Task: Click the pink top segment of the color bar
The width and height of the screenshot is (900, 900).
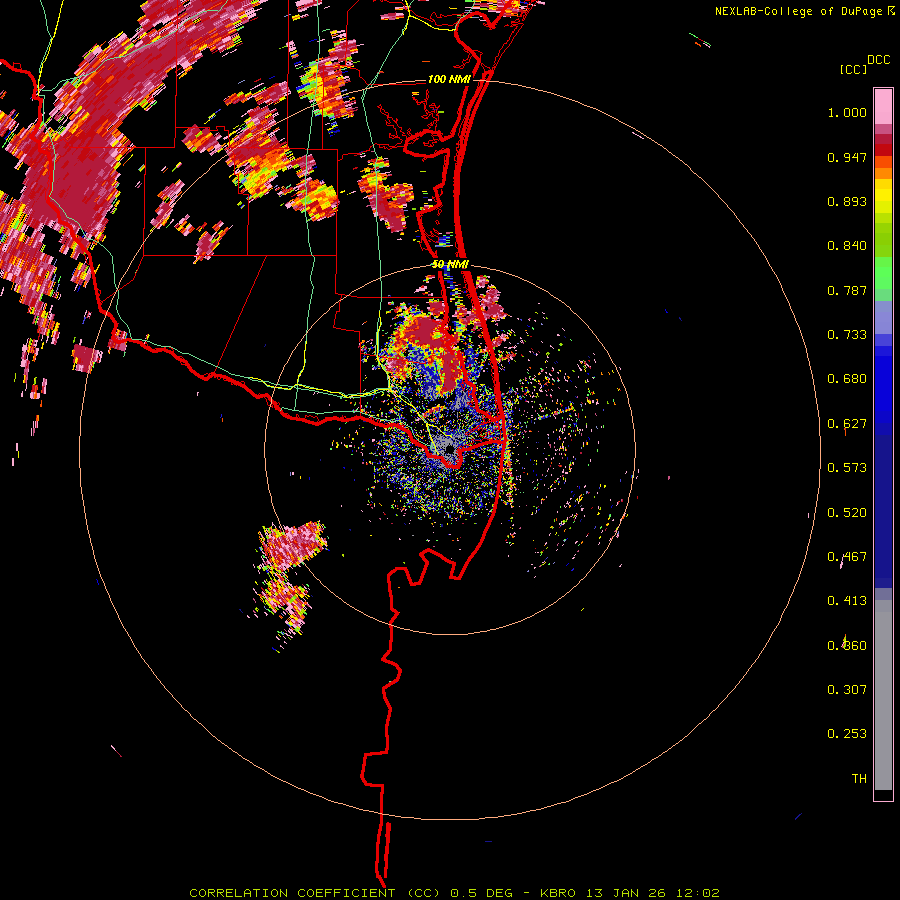Action: tap(883, 106)
